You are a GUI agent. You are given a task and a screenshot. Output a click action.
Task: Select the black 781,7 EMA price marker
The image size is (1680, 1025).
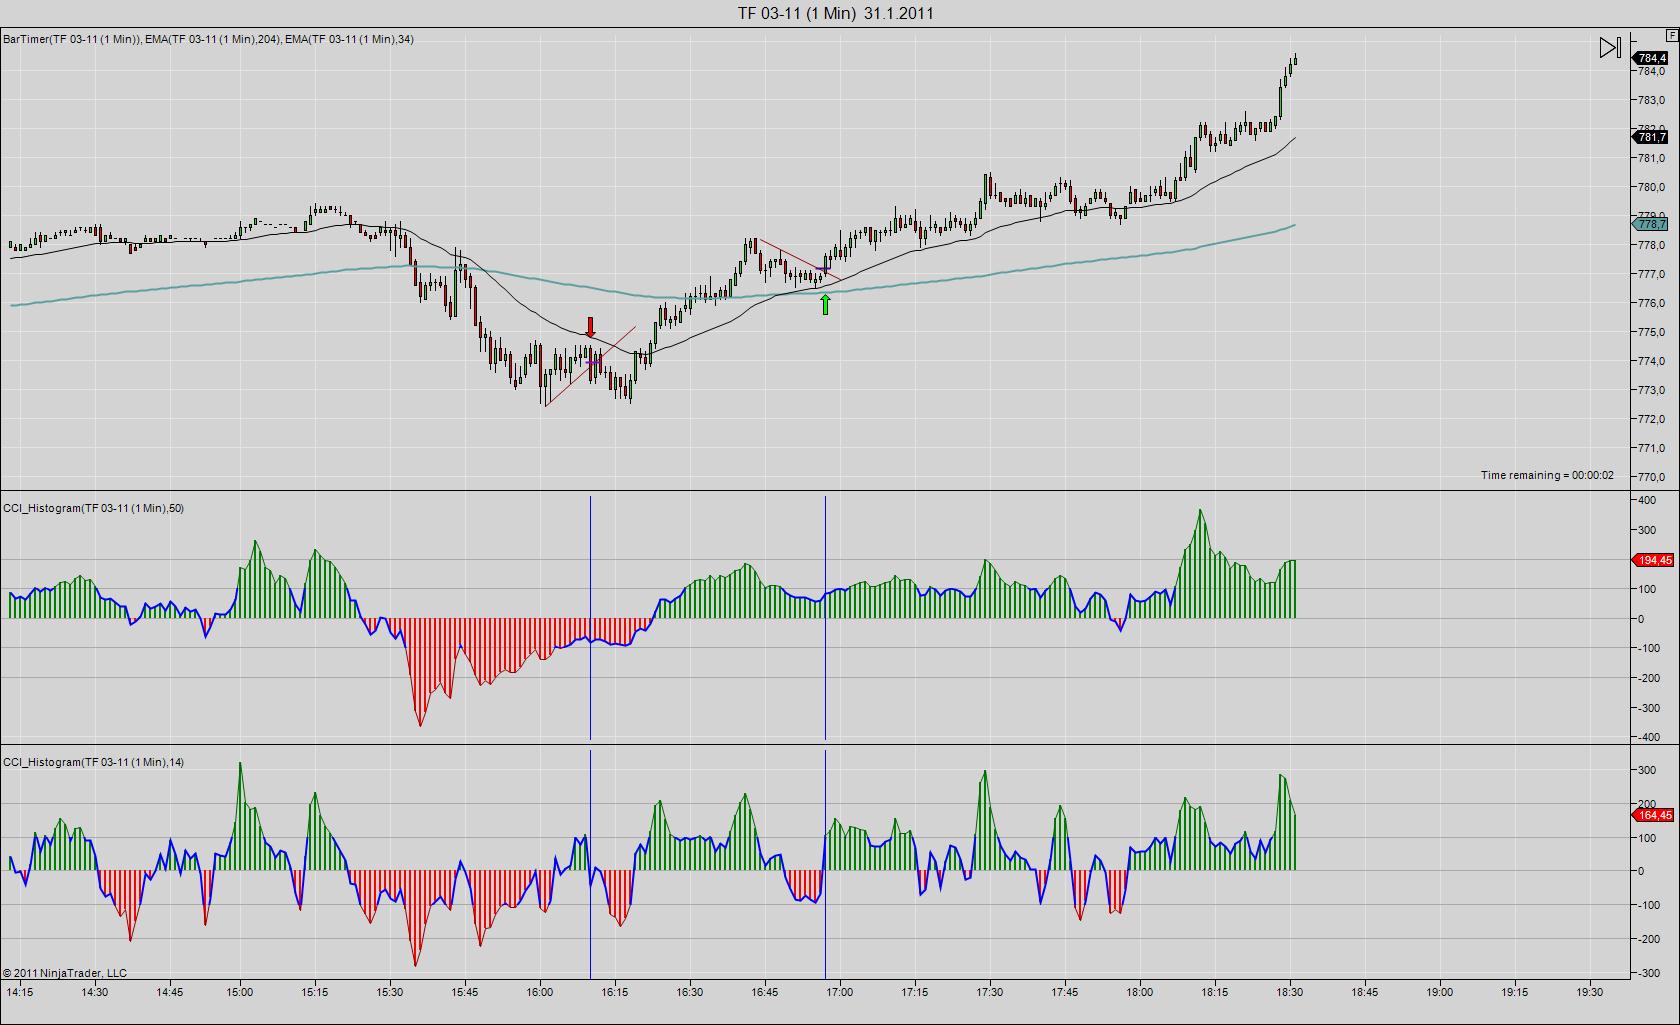pyautogui.click(x=1651, y=137)
